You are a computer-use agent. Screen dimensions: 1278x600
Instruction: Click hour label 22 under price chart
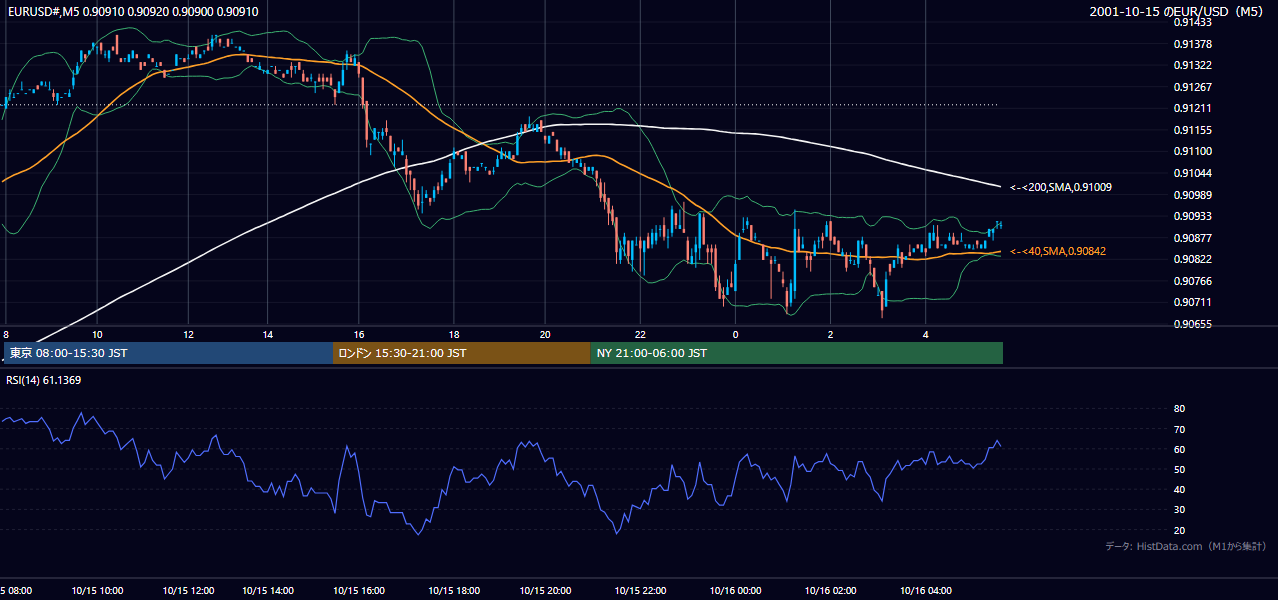[x=640, y=334]
